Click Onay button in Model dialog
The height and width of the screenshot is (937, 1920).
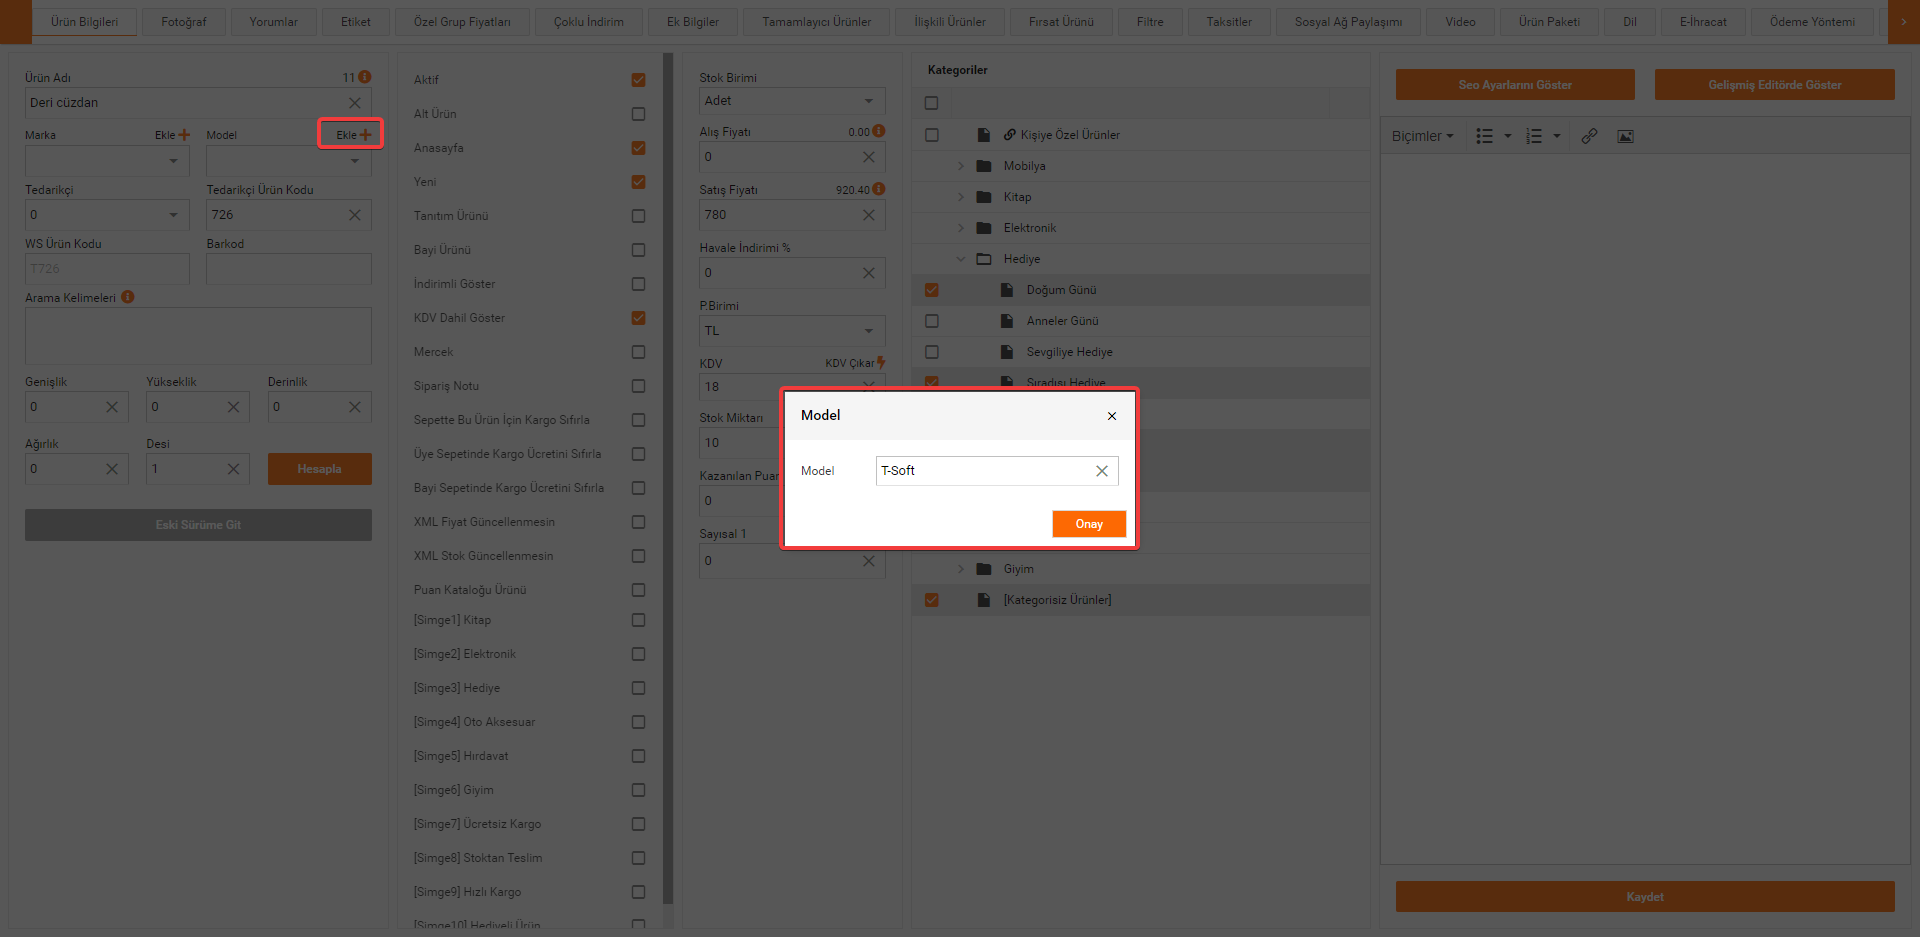1089,524
